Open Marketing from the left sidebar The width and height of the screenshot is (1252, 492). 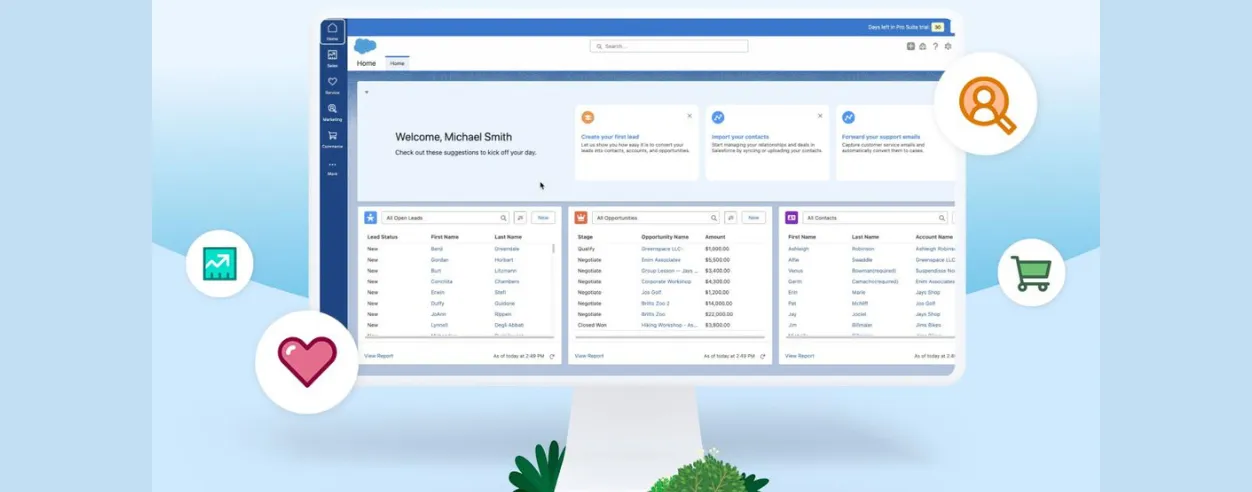(332, 111)
